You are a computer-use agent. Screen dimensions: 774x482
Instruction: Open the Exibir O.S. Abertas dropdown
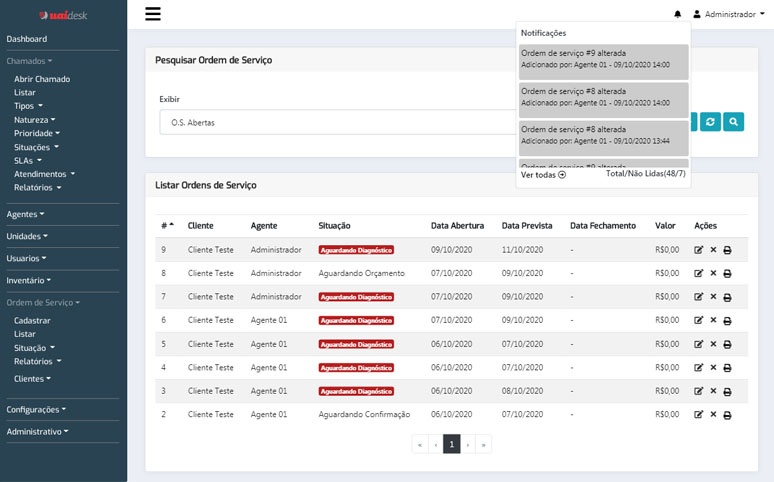coord(340,123)
